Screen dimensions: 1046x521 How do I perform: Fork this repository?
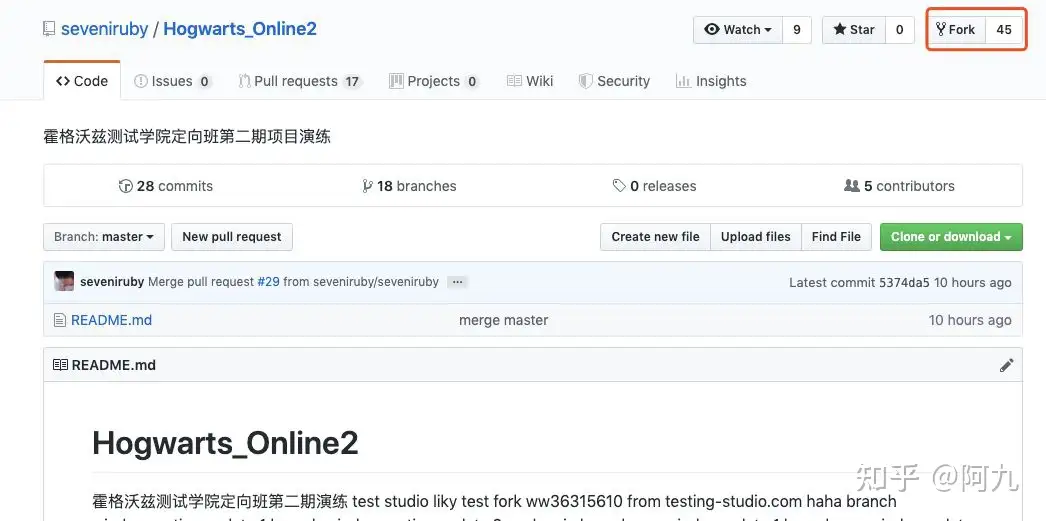coord(957,29)
